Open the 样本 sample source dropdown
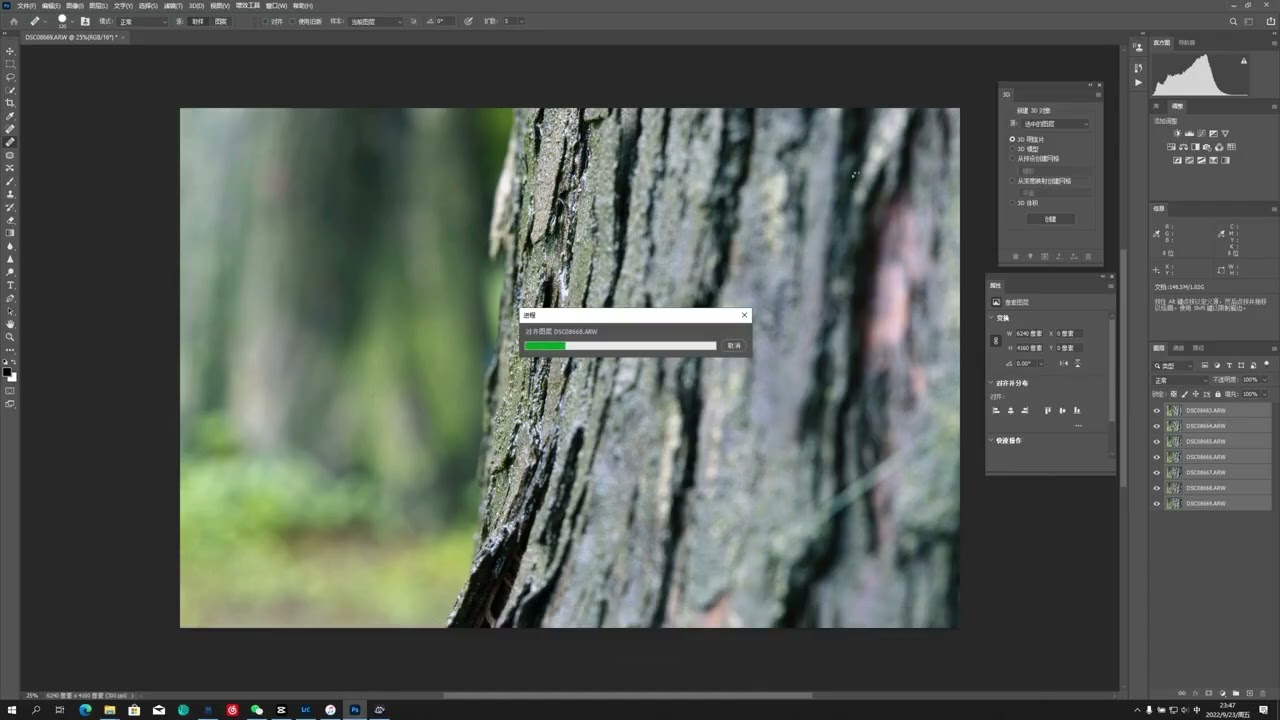Viewport: 1280px width, 720px height. click(x=376, y=21)
